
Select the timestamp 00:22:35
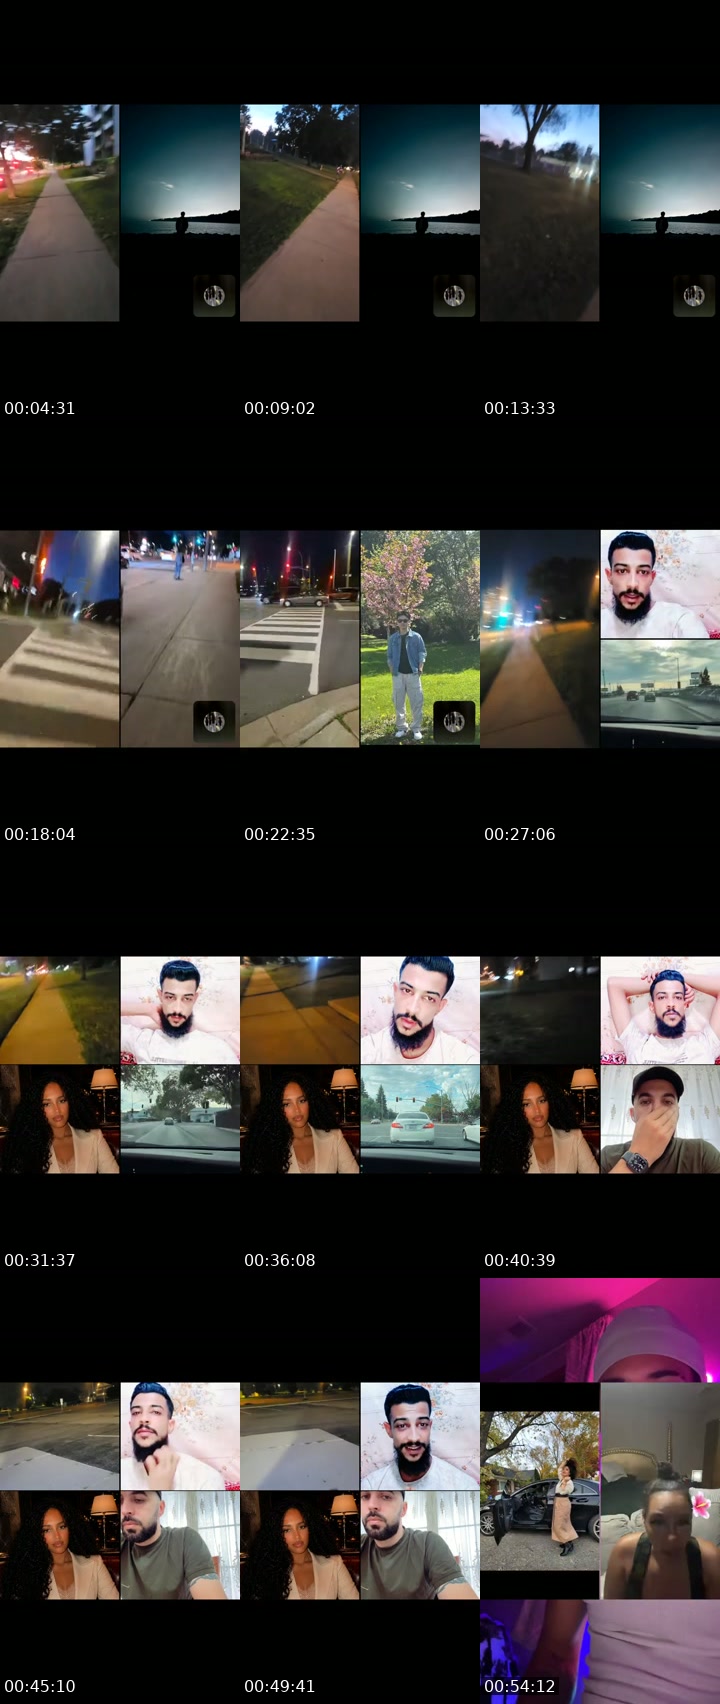[x=280, y=834]
